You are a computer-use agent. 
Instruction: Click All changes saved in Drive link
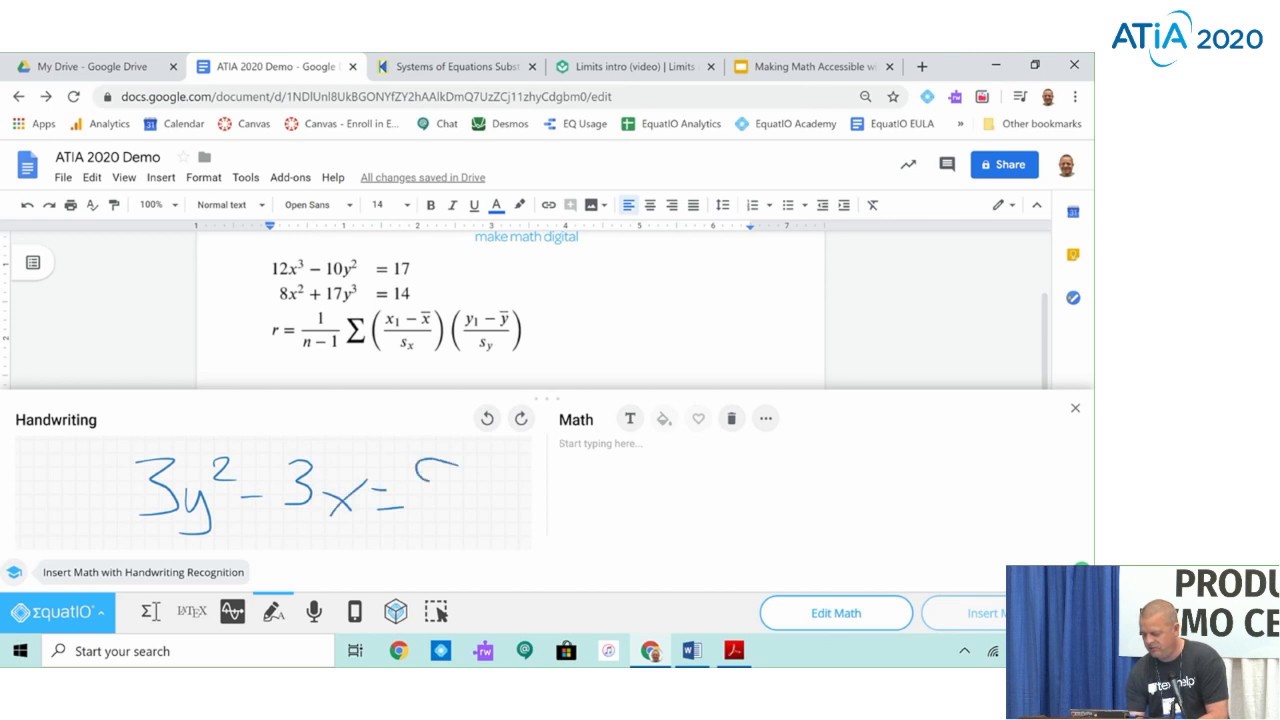(423, 177)
